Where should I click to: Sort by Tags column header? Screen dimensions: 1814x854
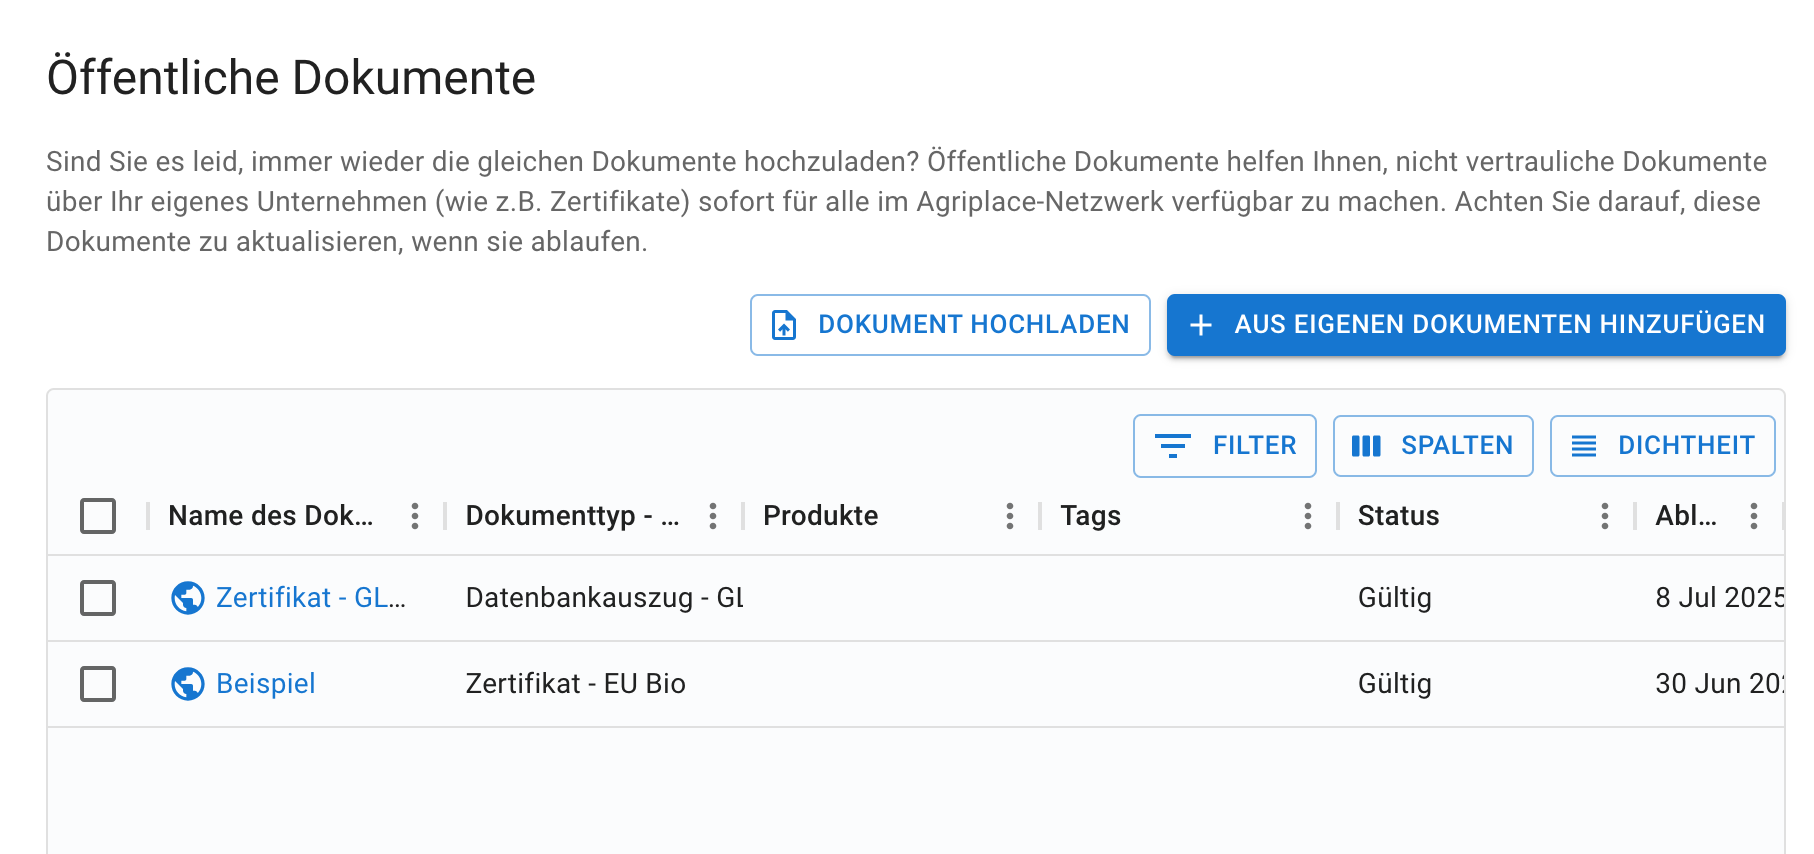[1090, 516]
